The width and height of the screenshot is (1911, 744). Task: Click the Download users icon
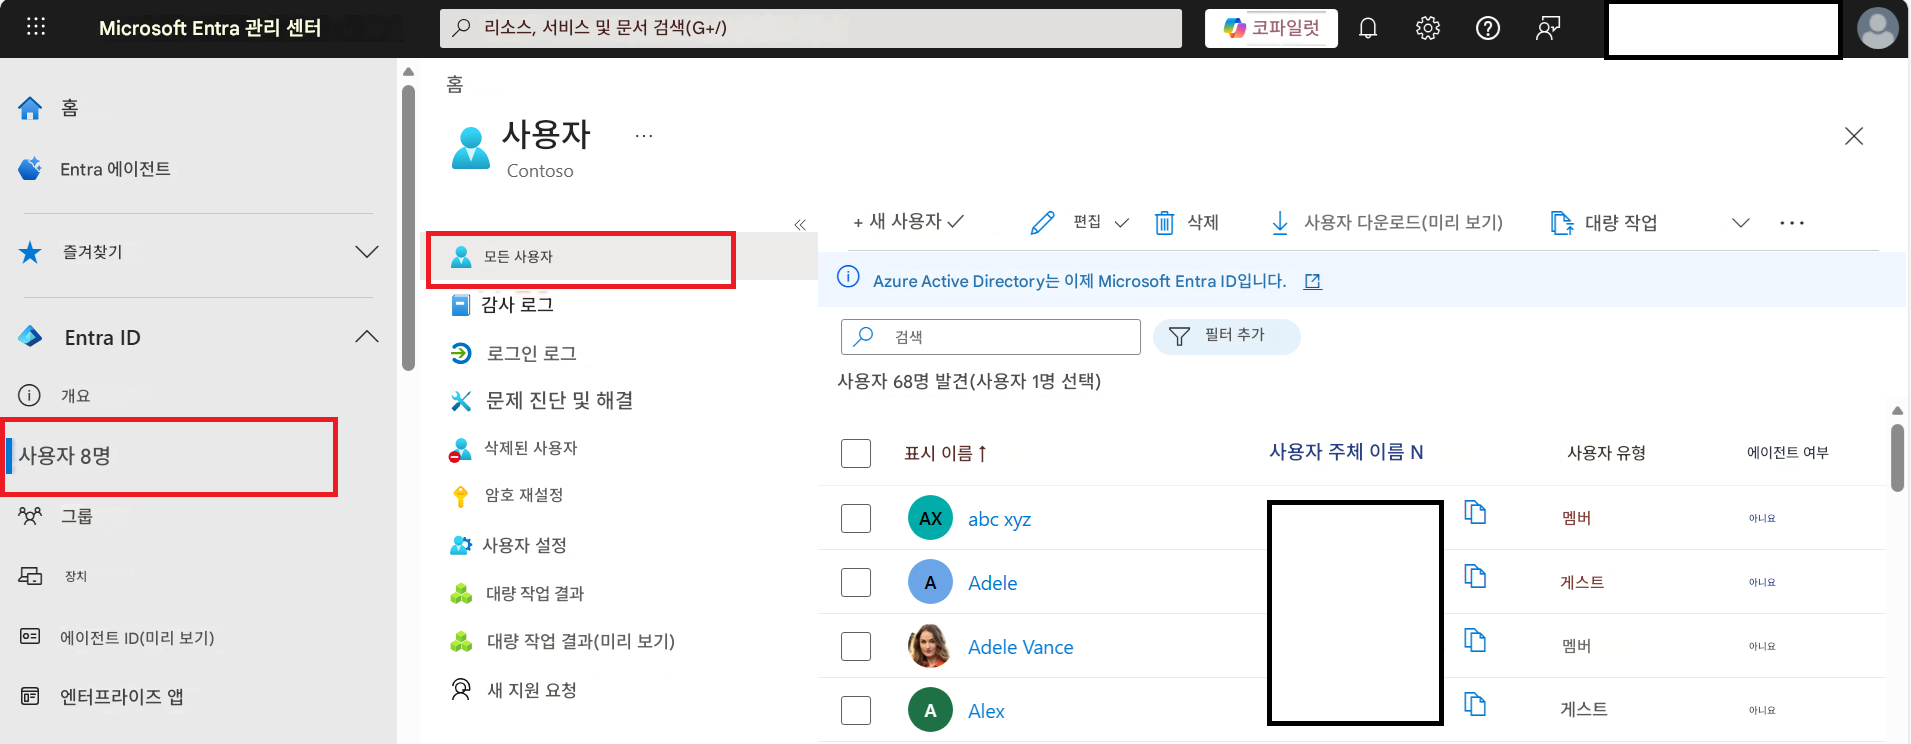coord(1279,222)
